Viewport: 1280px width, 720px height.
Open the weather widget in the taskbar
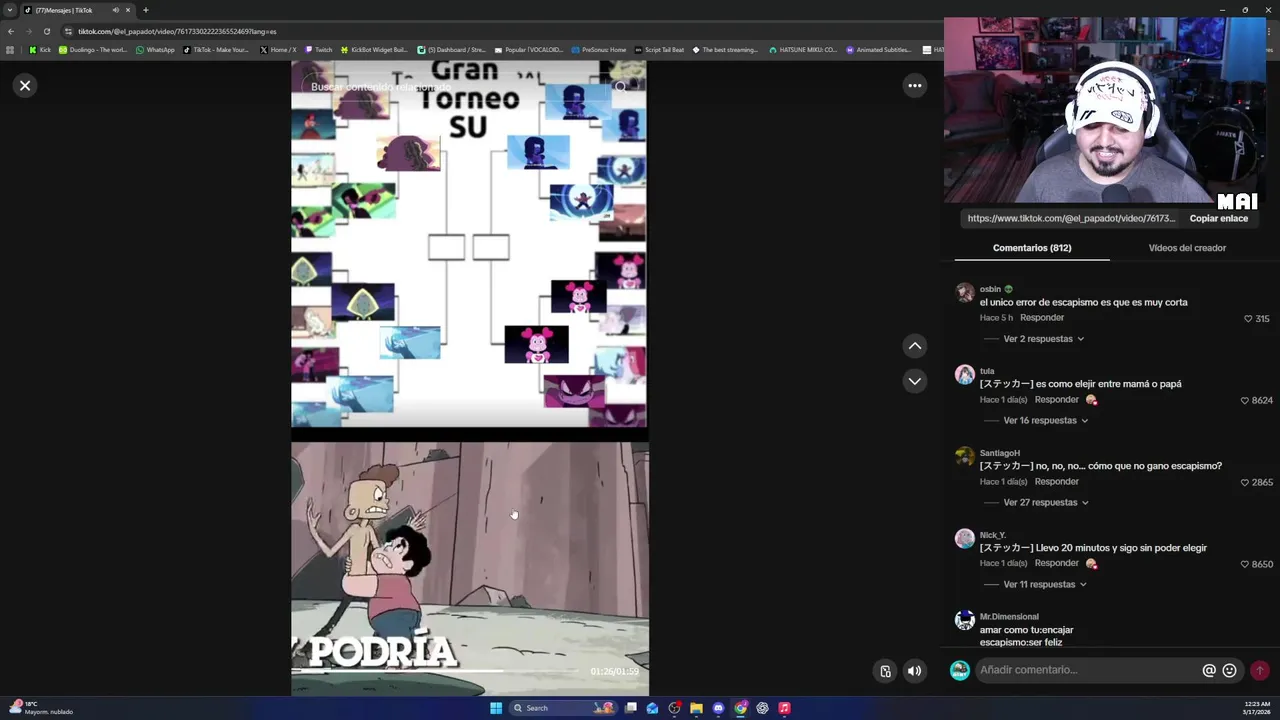[x=42, y=708]
